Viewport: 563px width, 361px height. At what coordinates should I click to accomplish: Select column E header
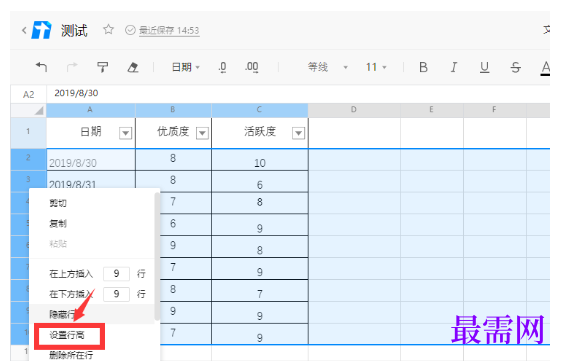click(x=432, y=110)
